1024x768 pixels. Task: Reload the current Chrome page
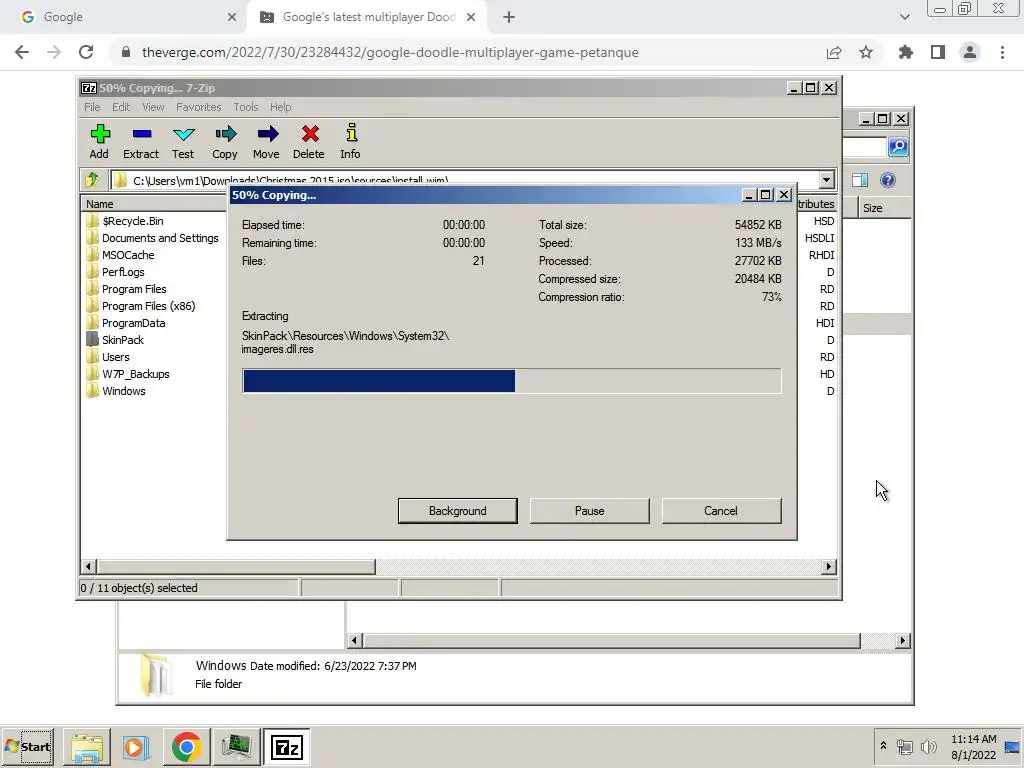coord(86,52)
